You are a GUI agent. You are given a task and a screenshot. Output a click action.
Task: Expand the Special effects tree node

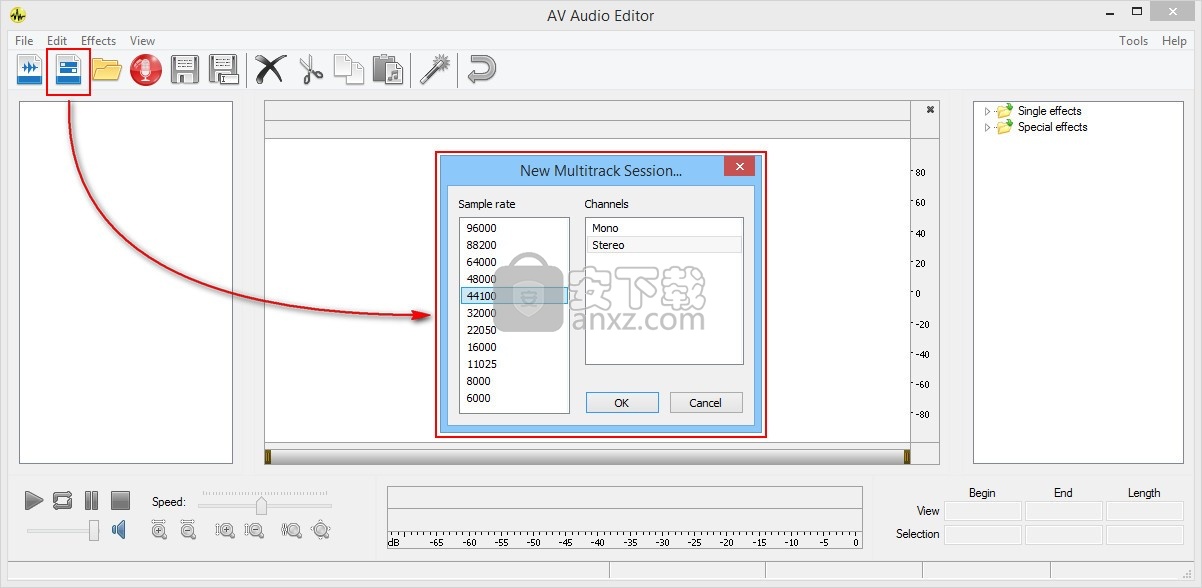click(x=988, y=127)
